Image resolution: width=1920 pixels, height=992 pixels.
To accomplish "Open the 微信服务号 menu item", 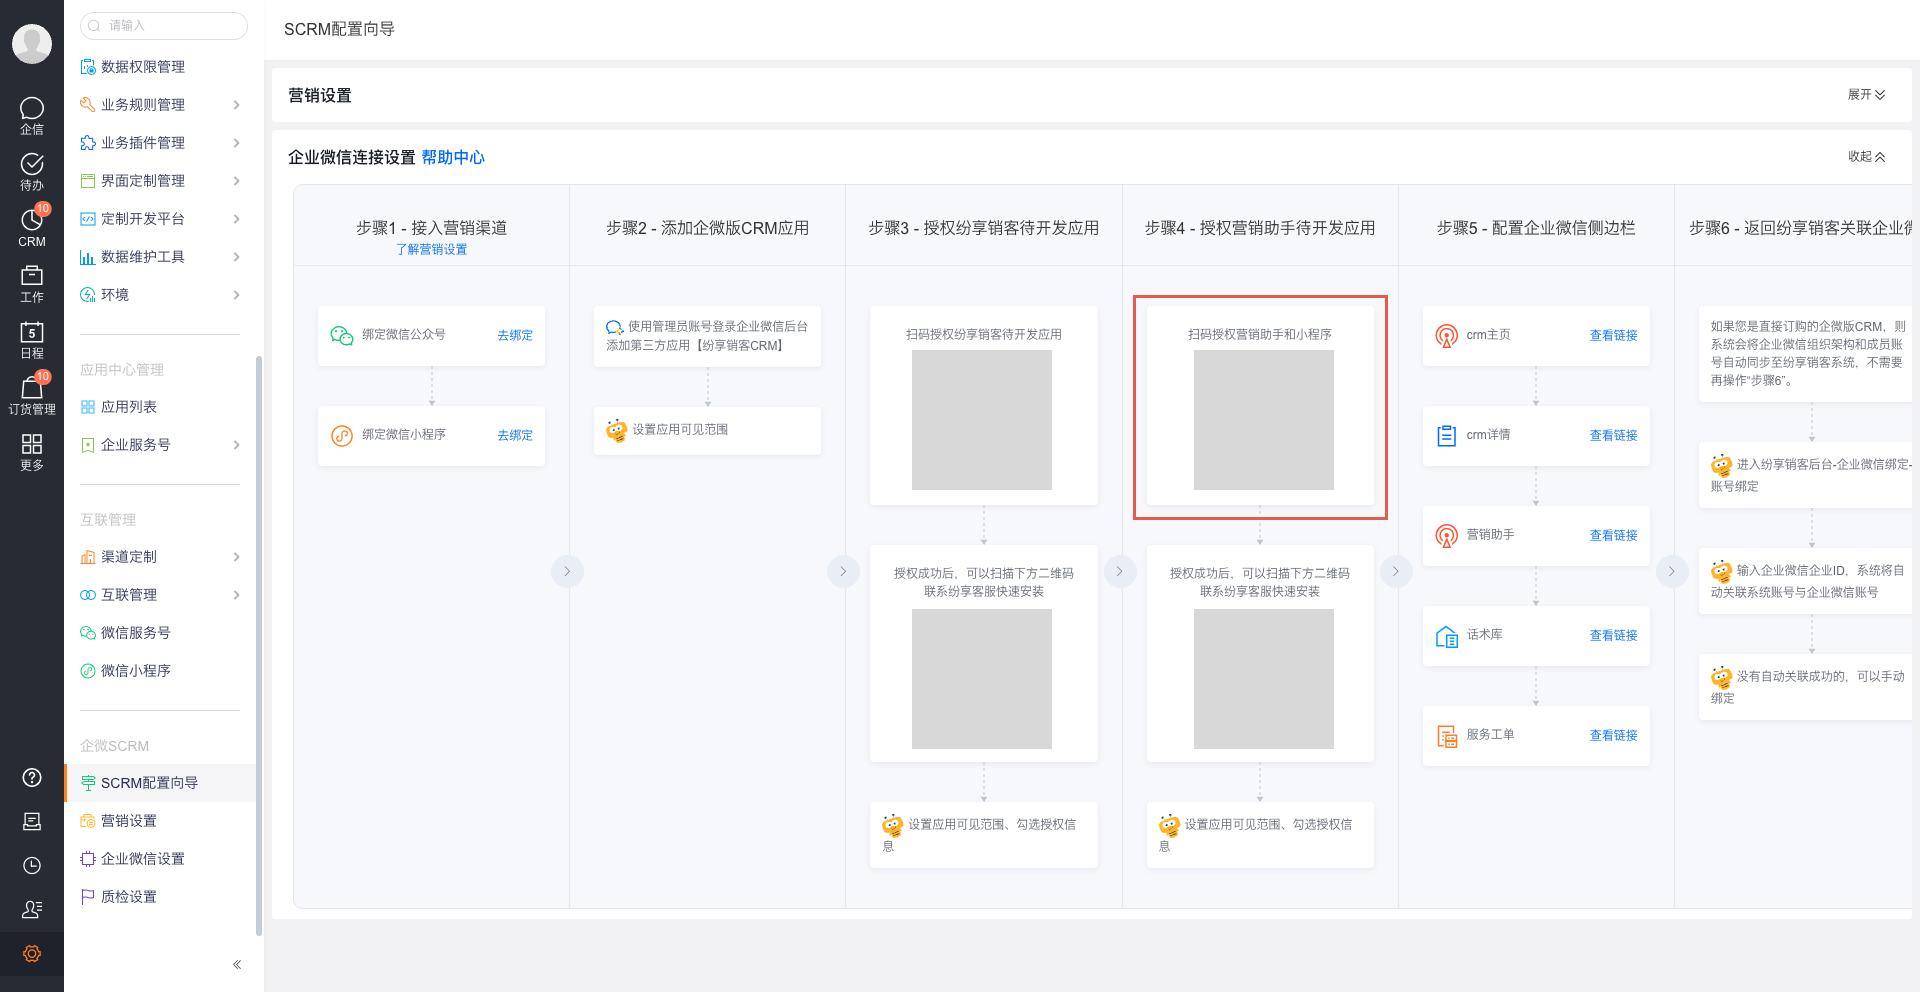I will pyautogui.click(x=160, y=633).
